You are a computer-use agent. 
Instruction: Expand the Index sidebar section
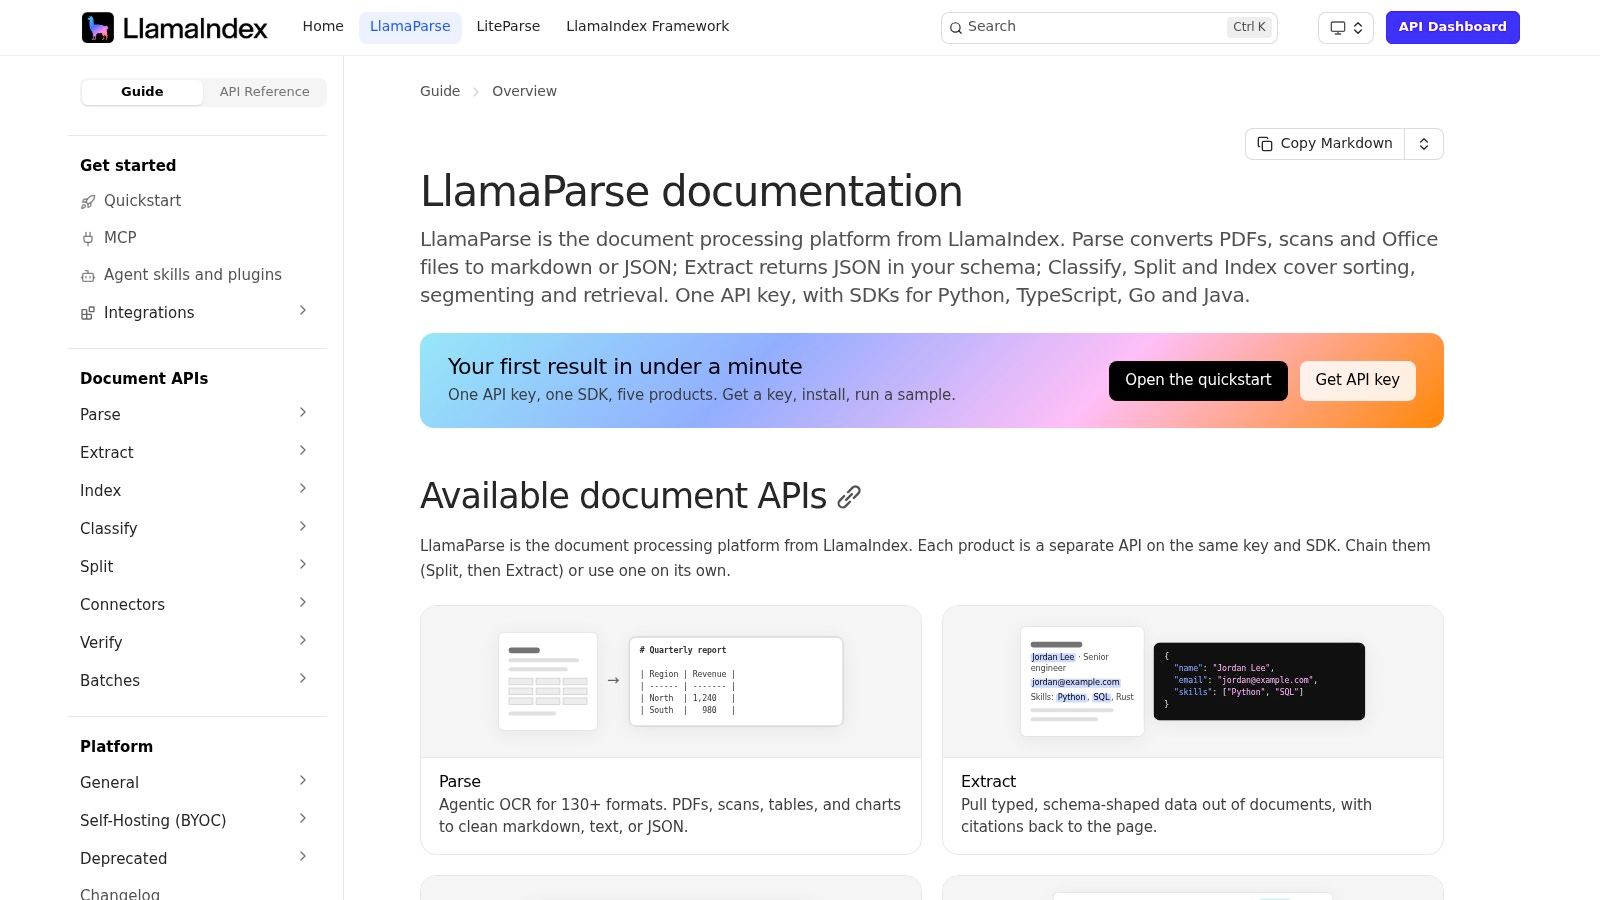(x=303, y=489)
